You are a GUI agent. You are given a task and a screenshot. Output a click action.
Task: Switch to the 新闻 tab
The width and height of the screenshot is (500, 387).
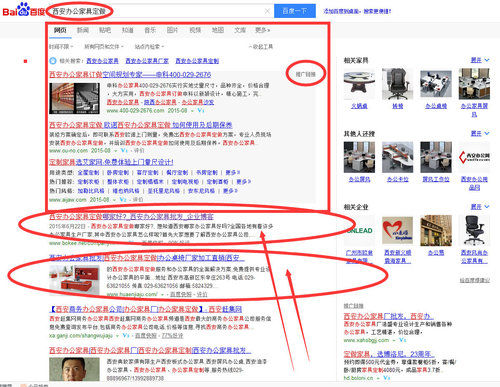pos(83,30)
